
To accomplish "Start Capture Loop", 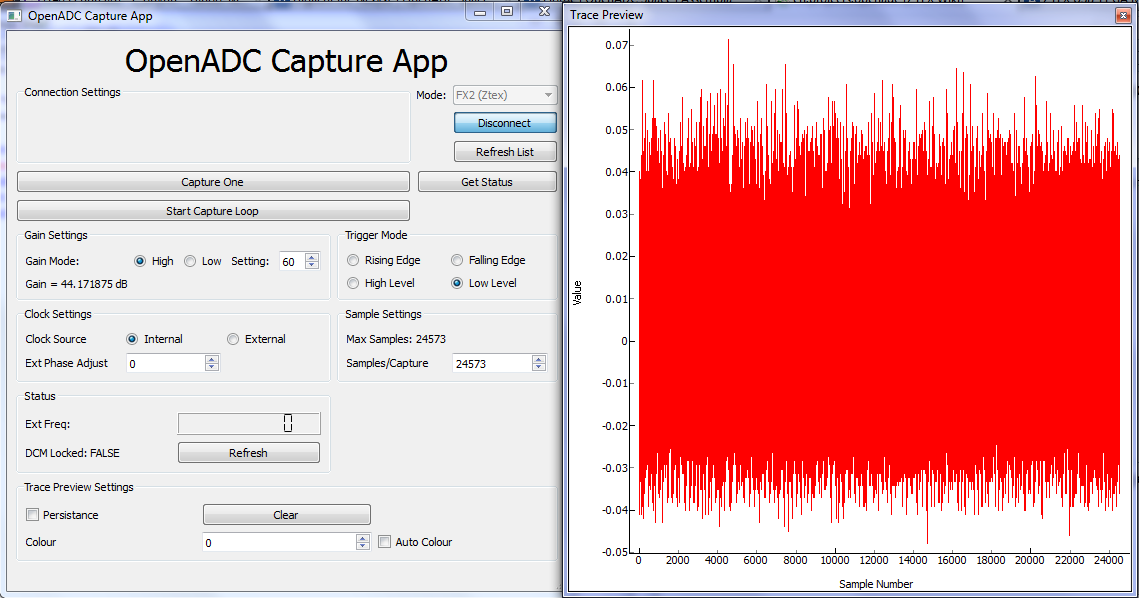I will coord(213,211).
